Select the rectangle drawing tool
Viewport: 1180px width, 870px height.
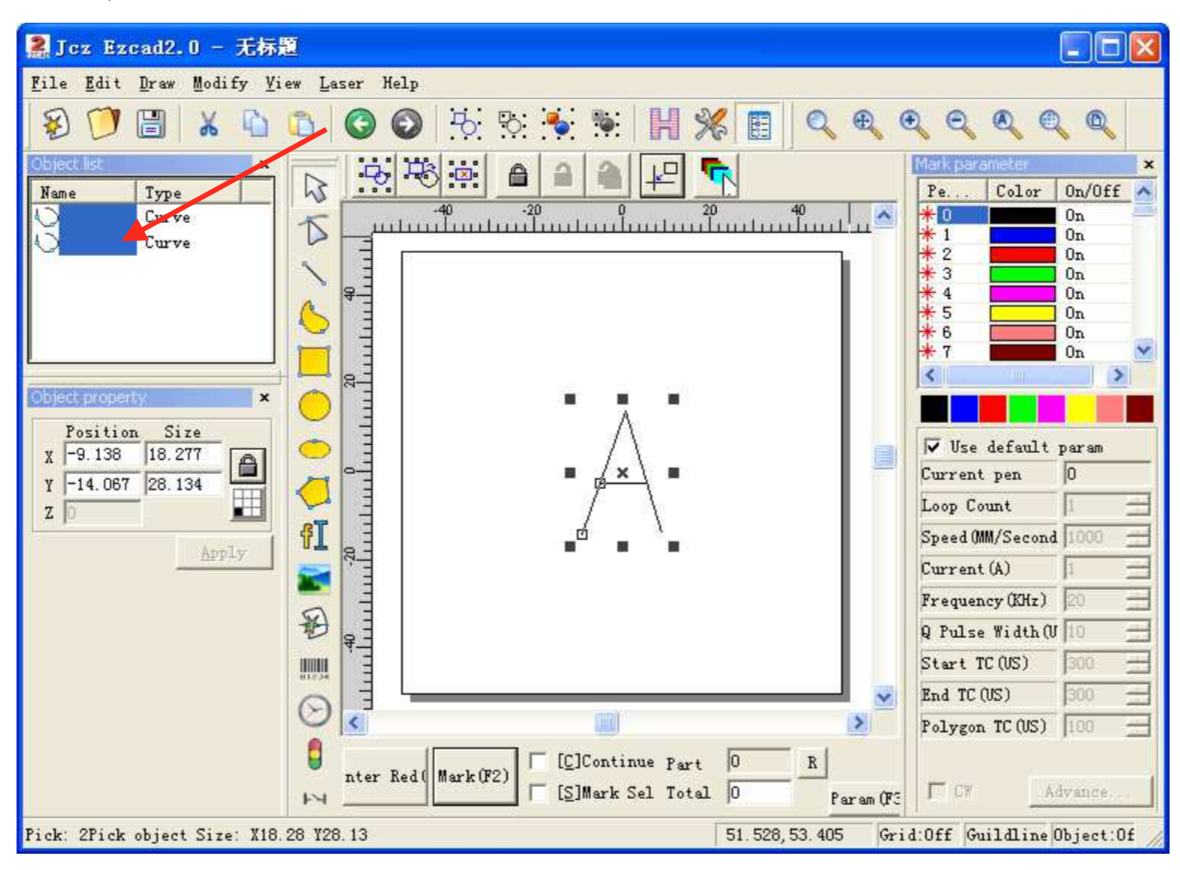pos(315,362)
